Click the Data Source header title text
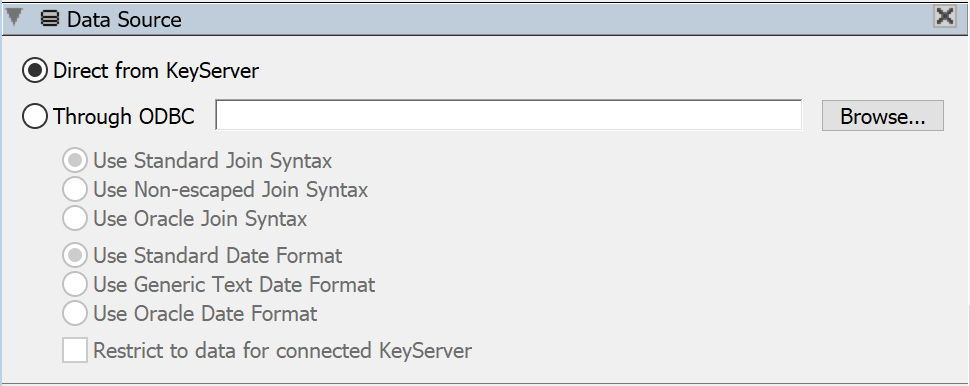 (x=124, y=20)
